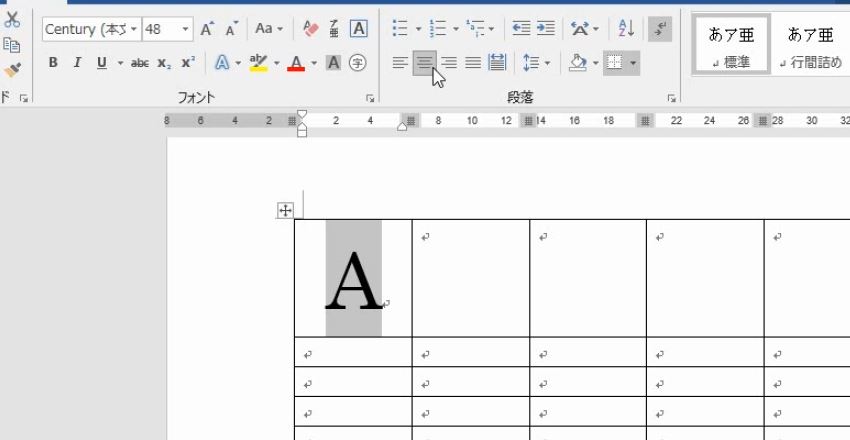Screen dimensions: 850x440
Task: Launch Font dialog box
Action: 370,99
